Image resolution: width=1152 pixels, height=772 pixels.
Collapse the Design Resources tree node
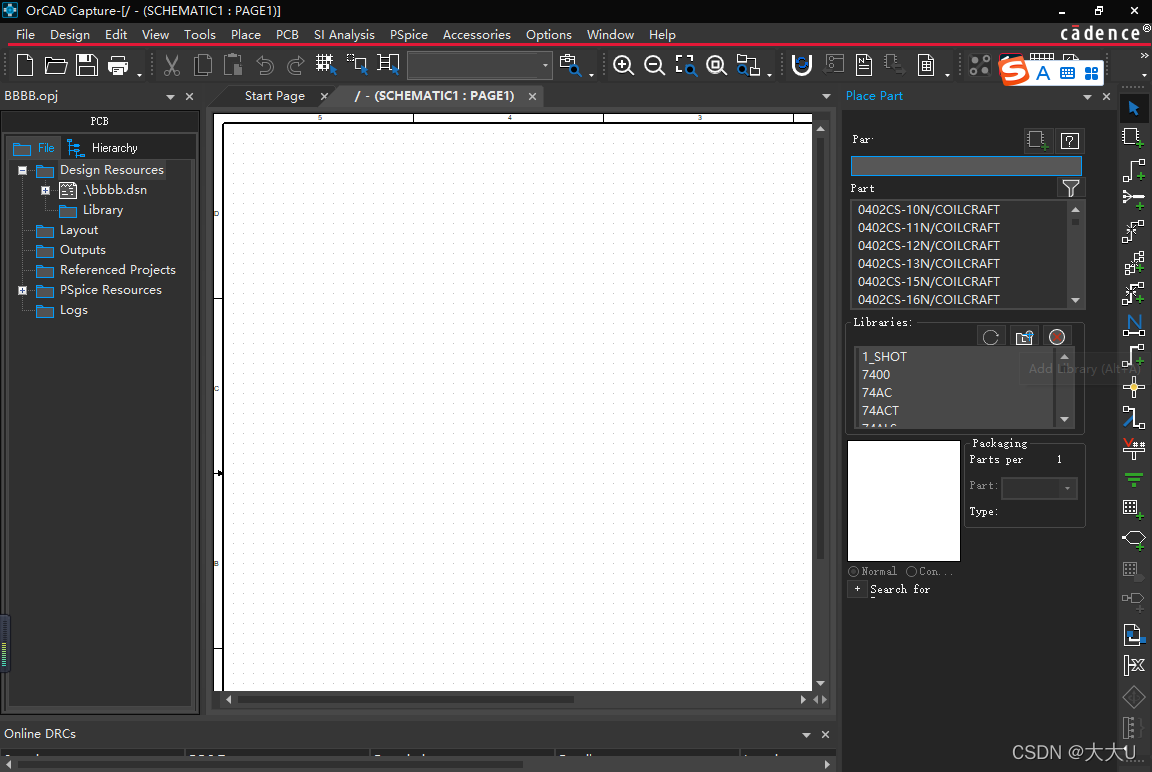tap(23, 170)
